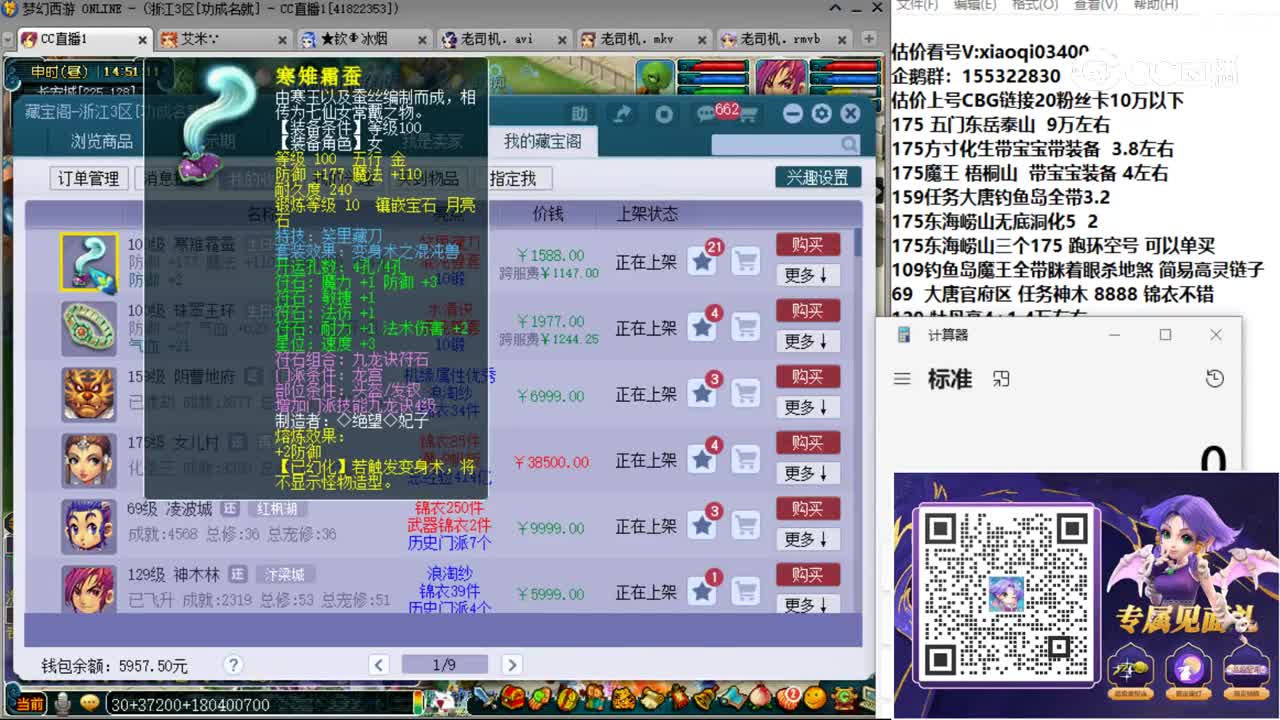Click the yellow chat bubble icon in chat bar
Viewport: 1280px width, 720px height.
point(90,703)
